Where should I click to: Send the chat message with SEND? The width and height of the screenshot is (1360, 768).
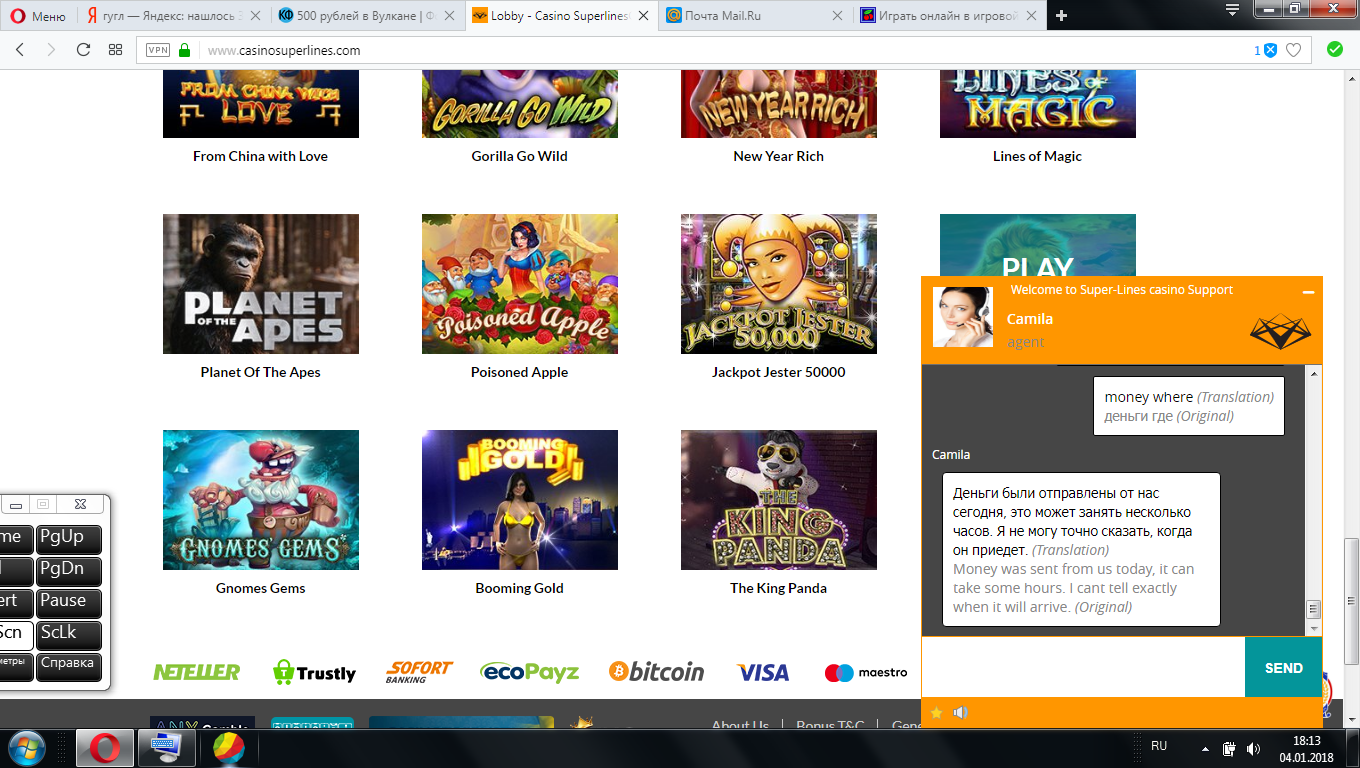pos(1283,667)
